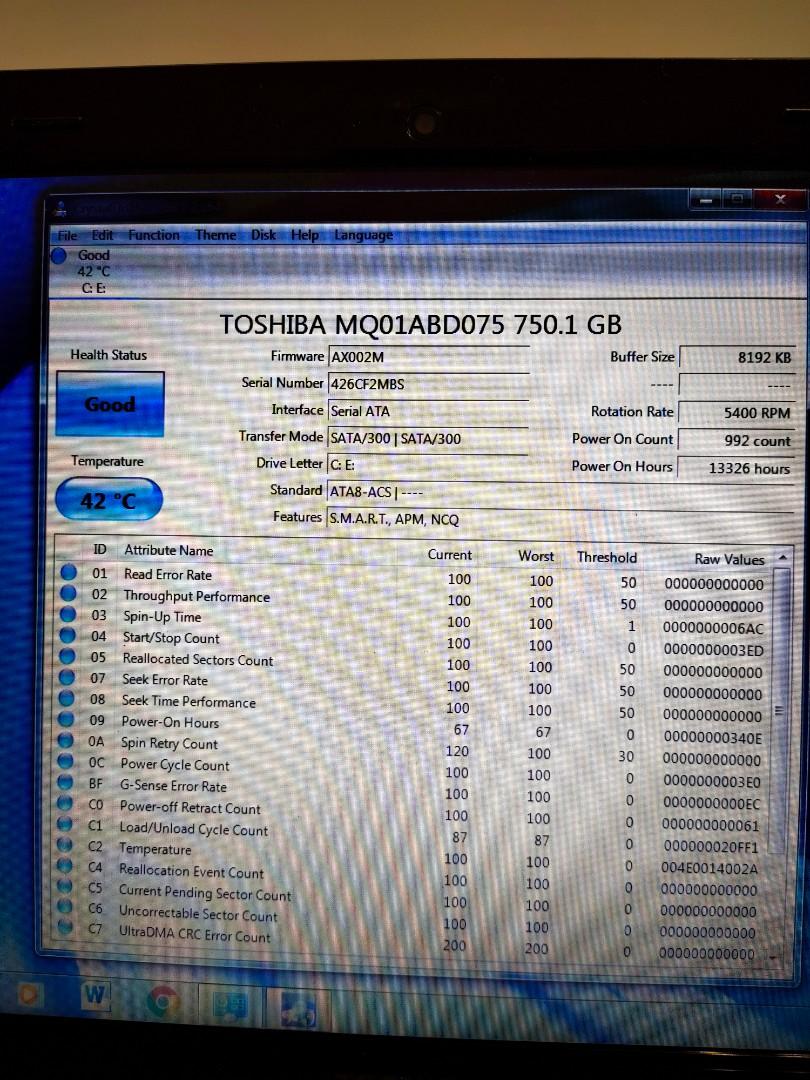Click the status circle for Read Error Rate
This screenshot has height=1080, width=810.
pyautogui.click(x=68, y=572)
